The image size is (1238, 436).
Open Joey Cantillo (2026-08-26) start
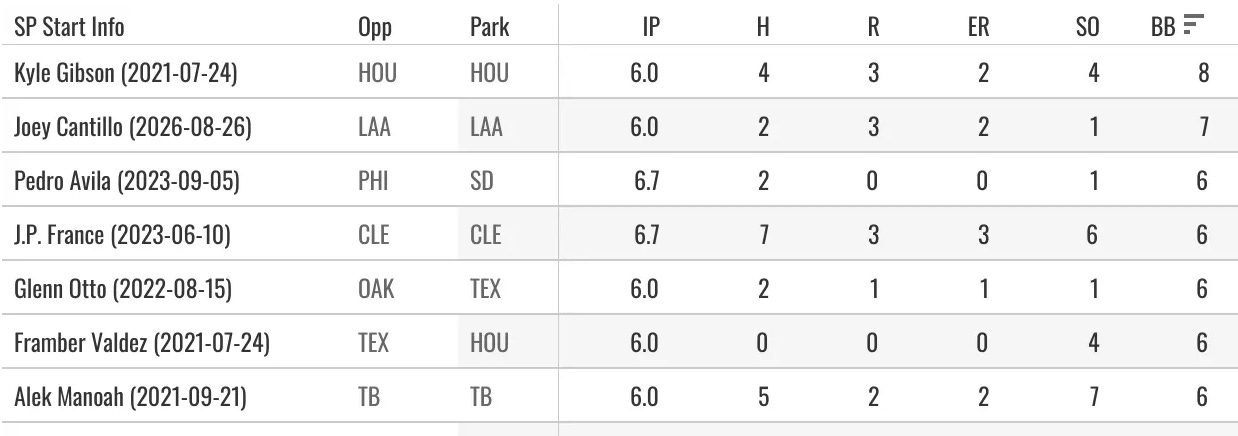(x=133, y=127)
